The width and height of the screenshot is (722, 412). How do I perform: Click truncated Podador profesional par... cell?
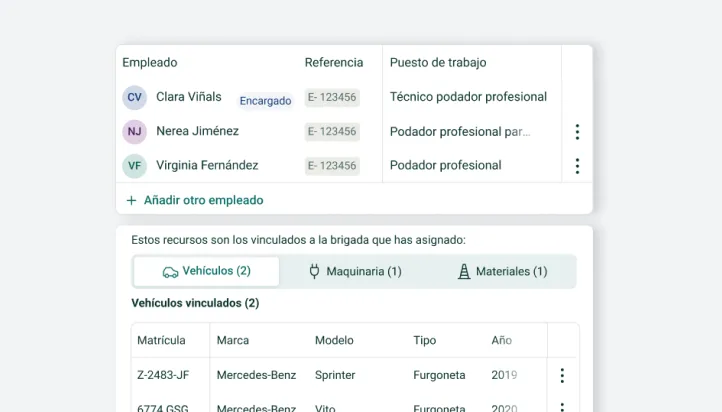(460, 132)
